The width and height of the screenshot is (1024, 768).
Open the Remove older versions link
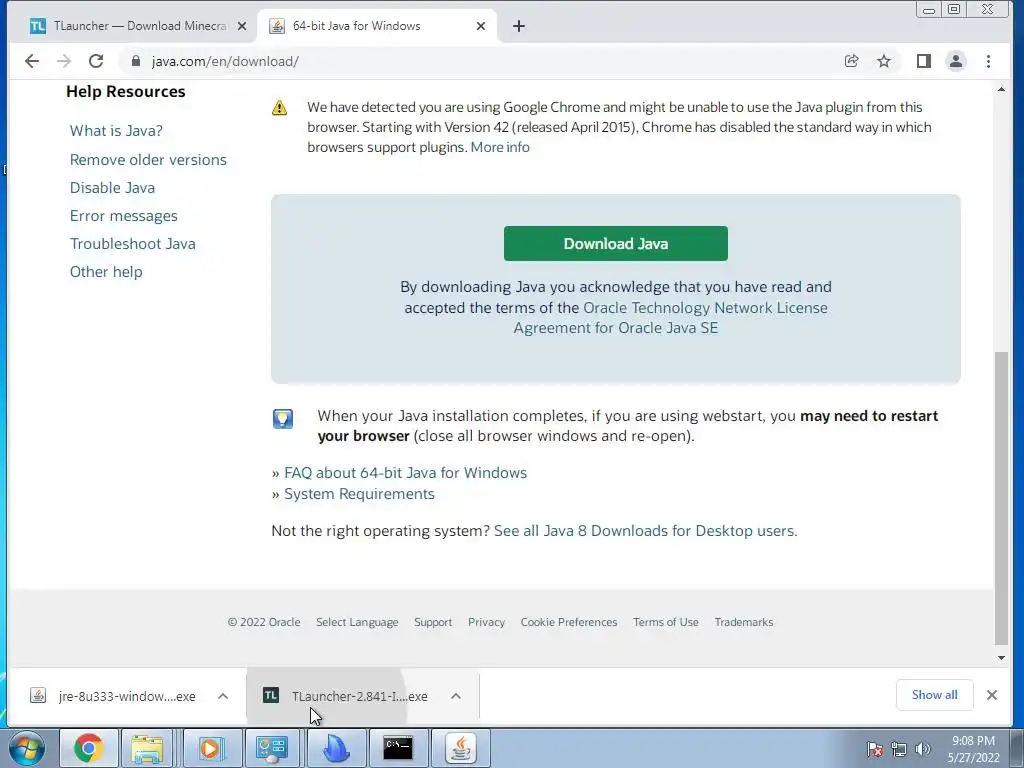tap(148, 160)
